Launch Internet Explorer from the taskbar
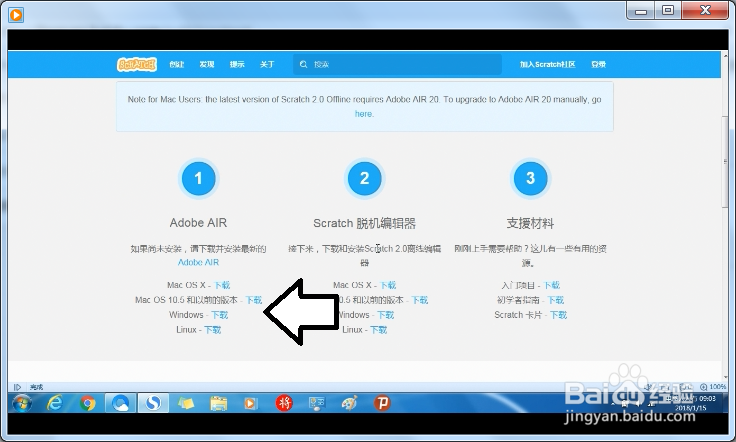 coord(55,403)
